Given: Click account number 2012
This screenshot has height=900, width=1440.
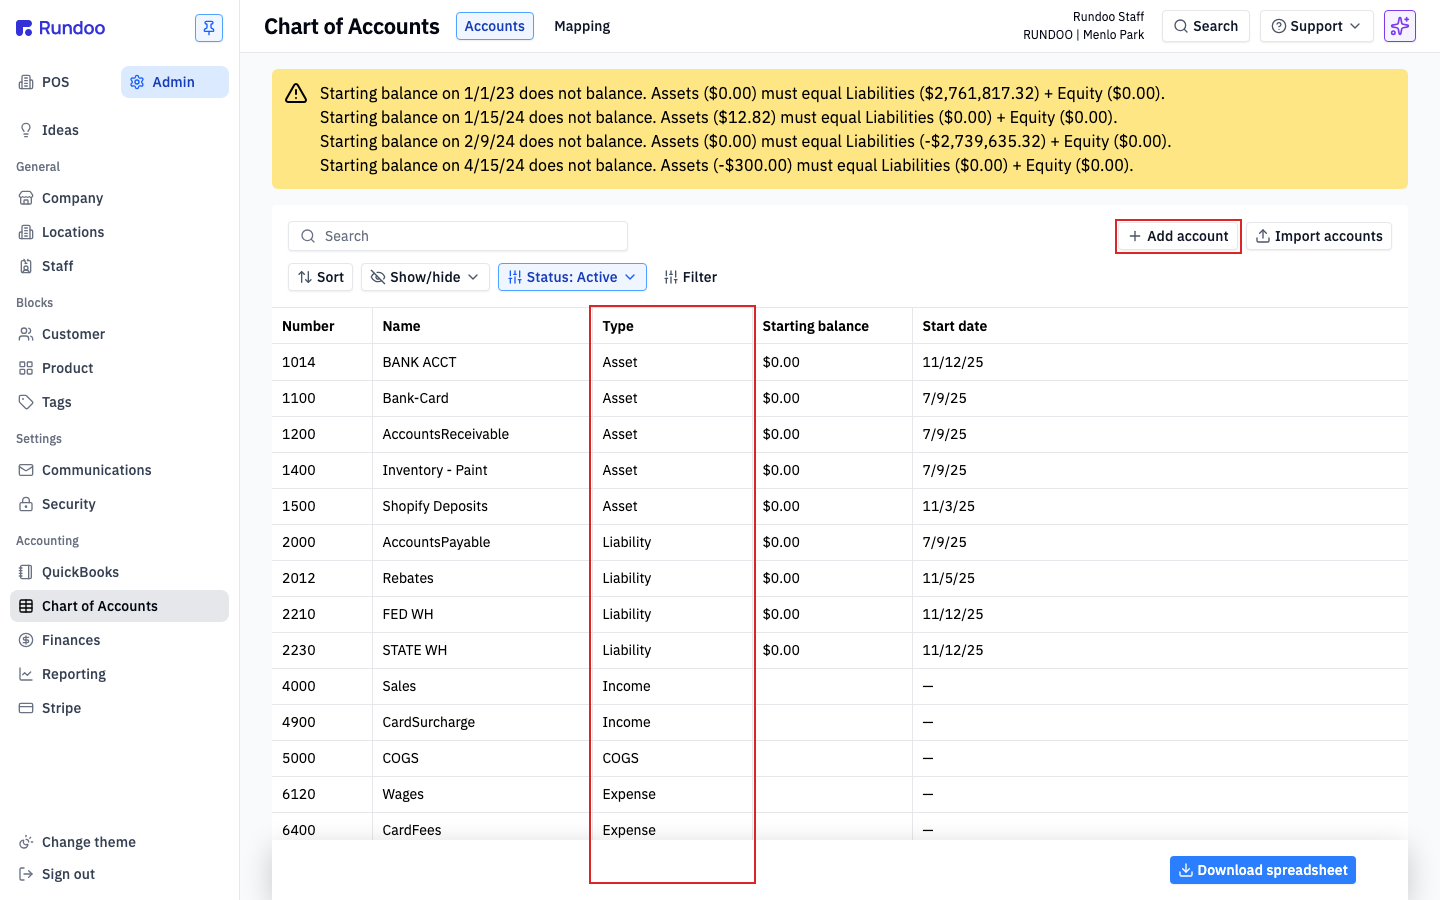Looking at the screenshot, I should pos(299,578).
